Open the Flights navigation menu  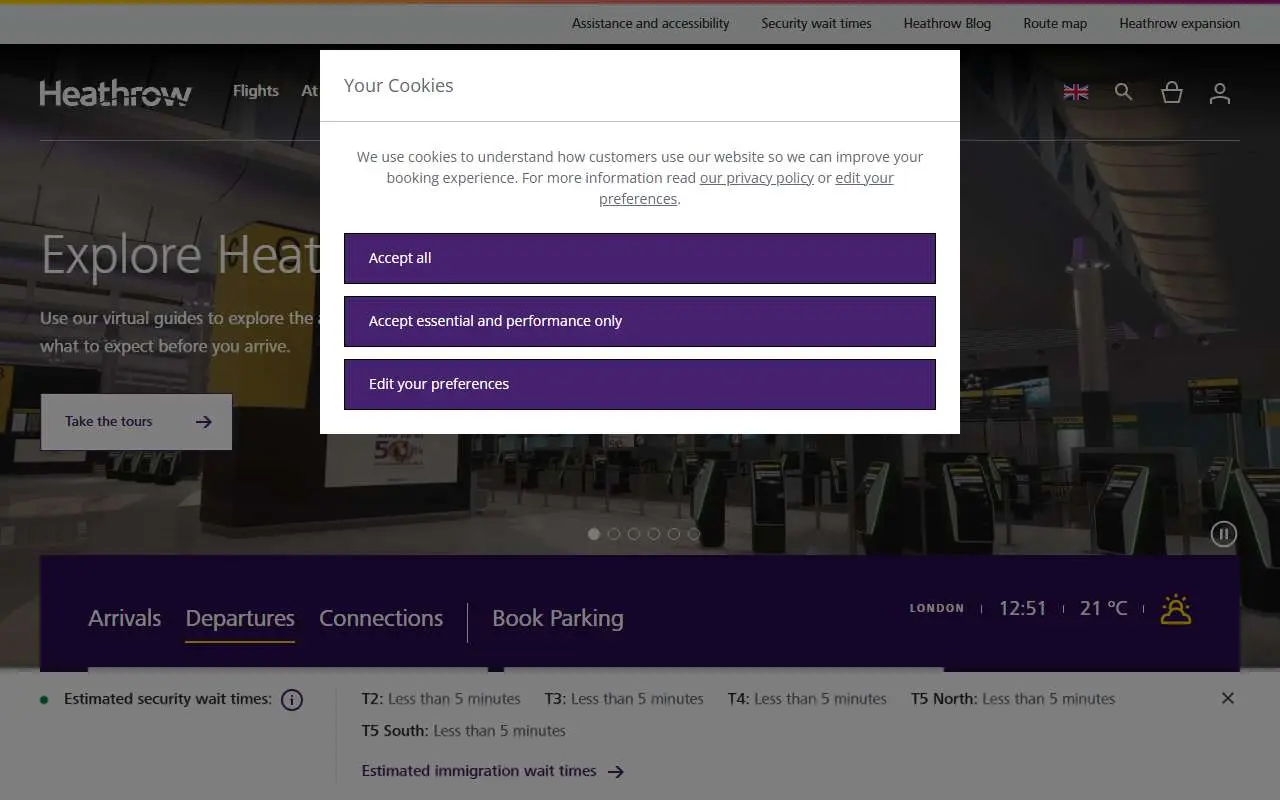pos(256,91)
